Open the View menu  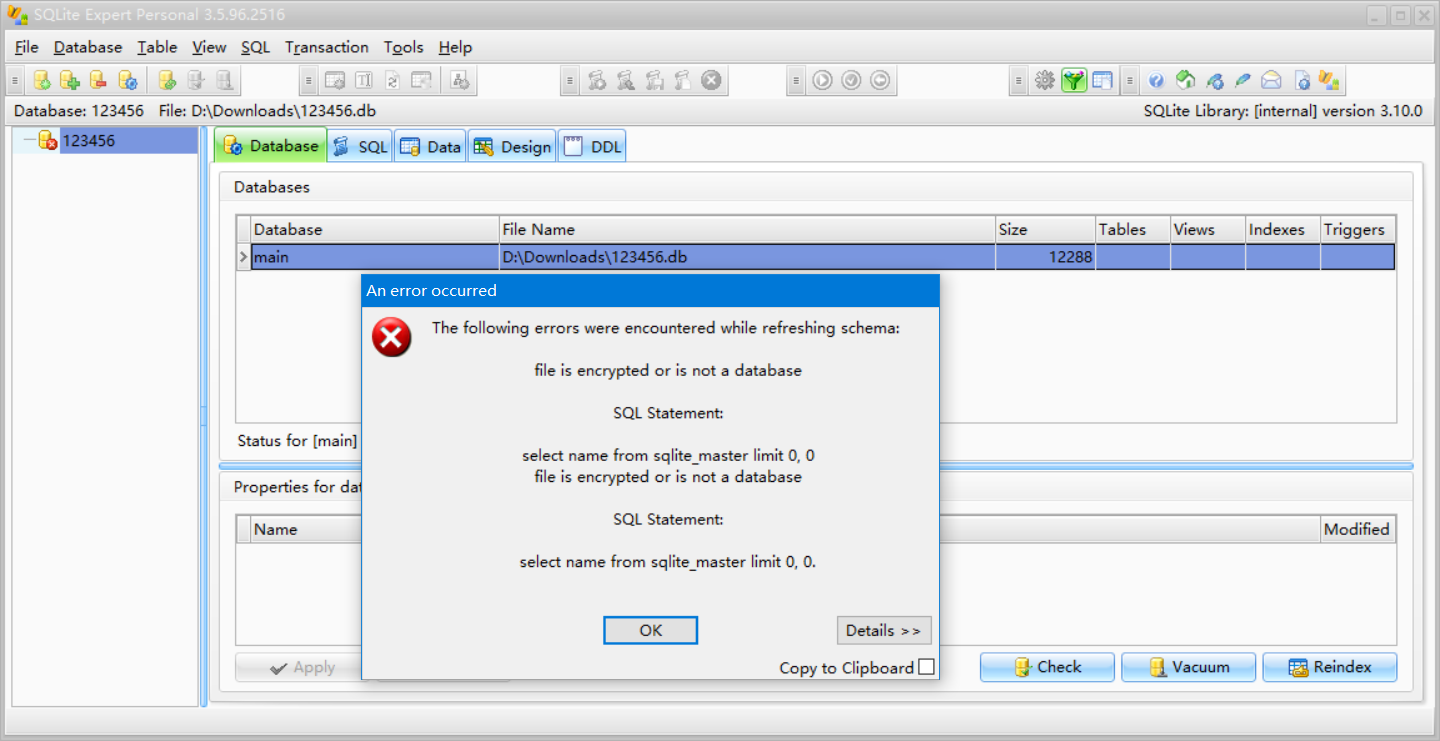tap(210, 47)
